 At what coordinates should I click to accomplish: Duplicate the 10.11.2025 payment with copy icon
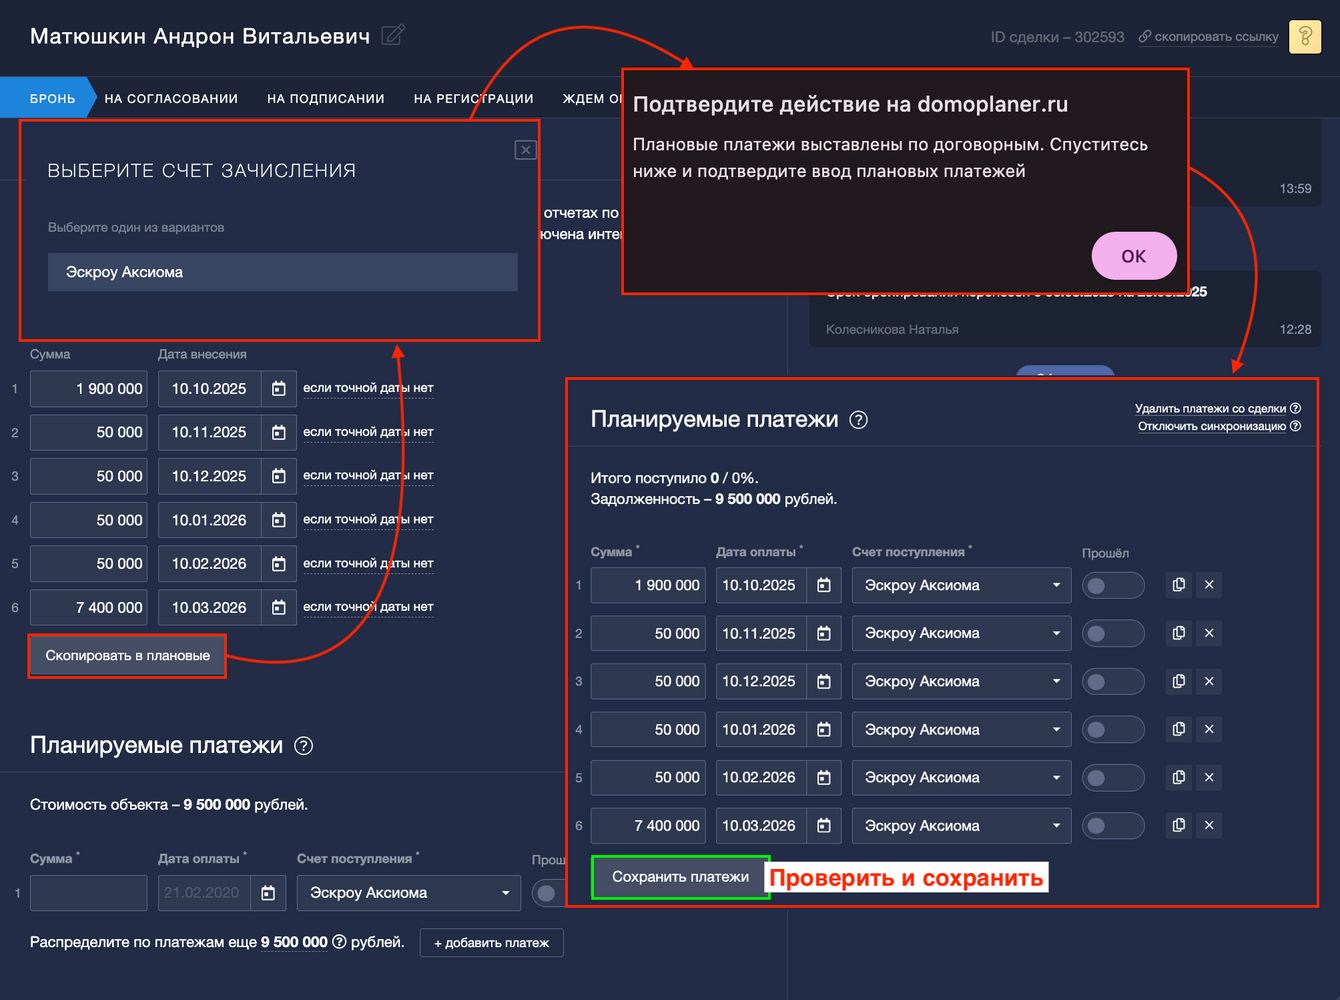pyautogui.click(x=1179, y=633)
